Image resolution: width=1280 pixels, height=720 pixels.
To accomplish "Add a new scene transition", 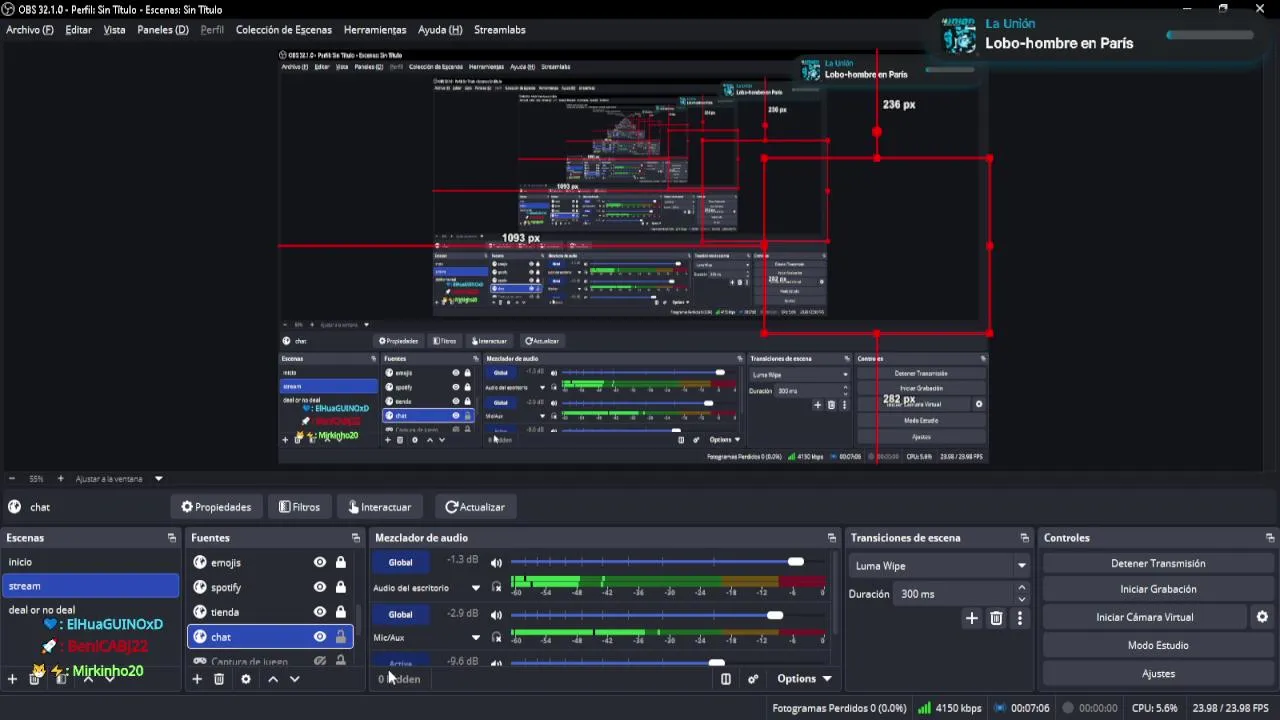I will (971, 619).
